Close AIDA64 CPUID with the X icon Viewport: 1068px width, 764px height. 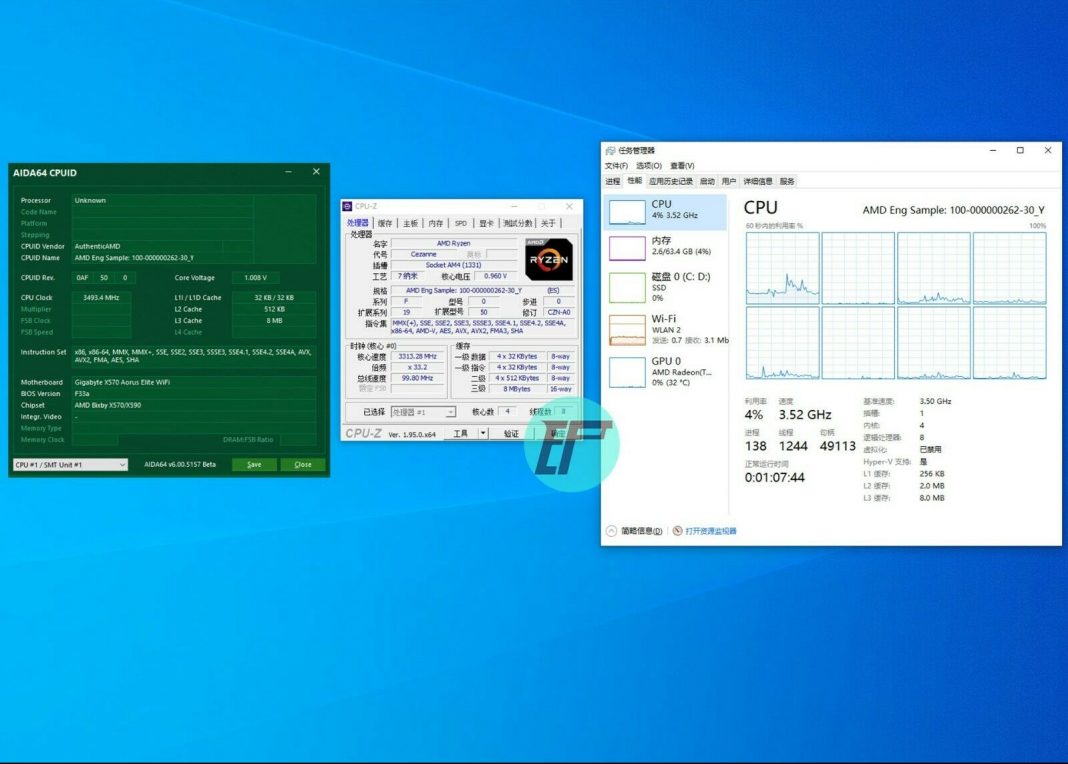(316, 172)
